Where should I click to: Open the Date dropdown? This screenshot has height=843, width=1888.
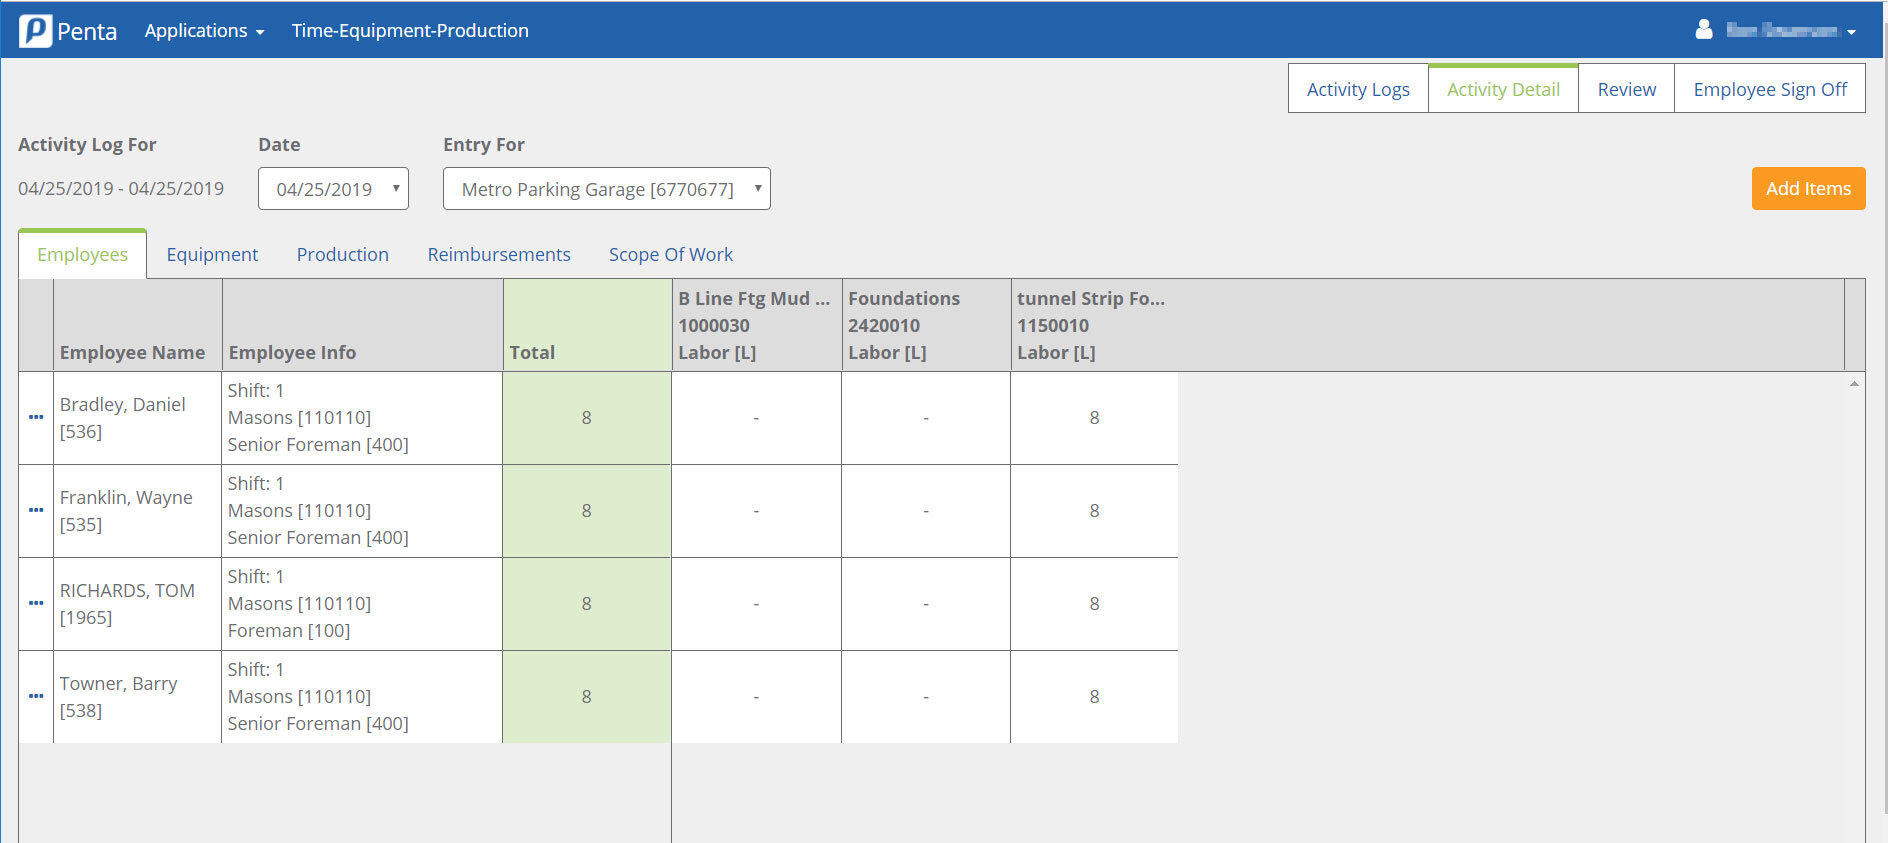point(333,189)
